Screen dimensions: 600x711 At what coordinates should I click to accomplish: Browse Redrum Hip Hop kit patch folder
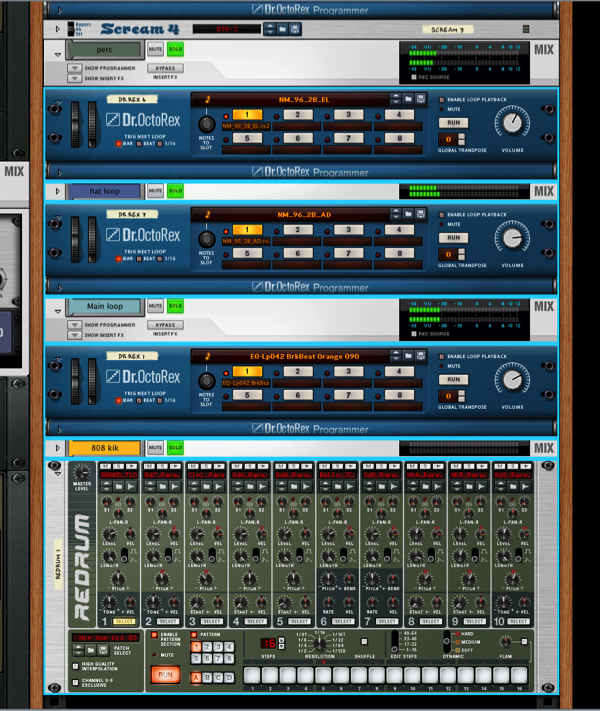91,650
